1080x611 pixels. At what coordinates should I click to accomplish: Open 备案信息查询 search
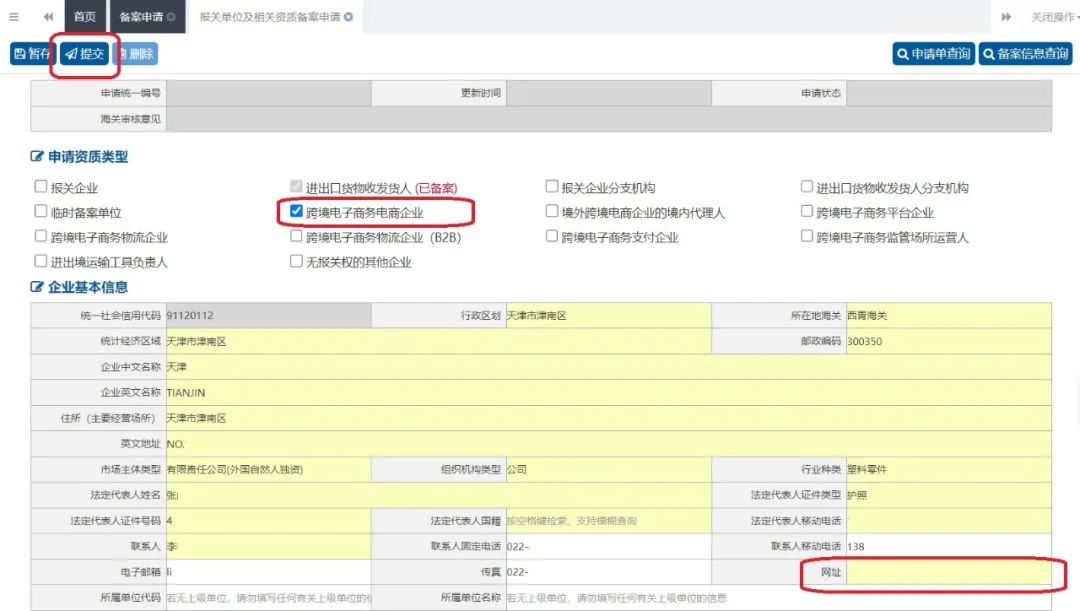pos(1026,54)
